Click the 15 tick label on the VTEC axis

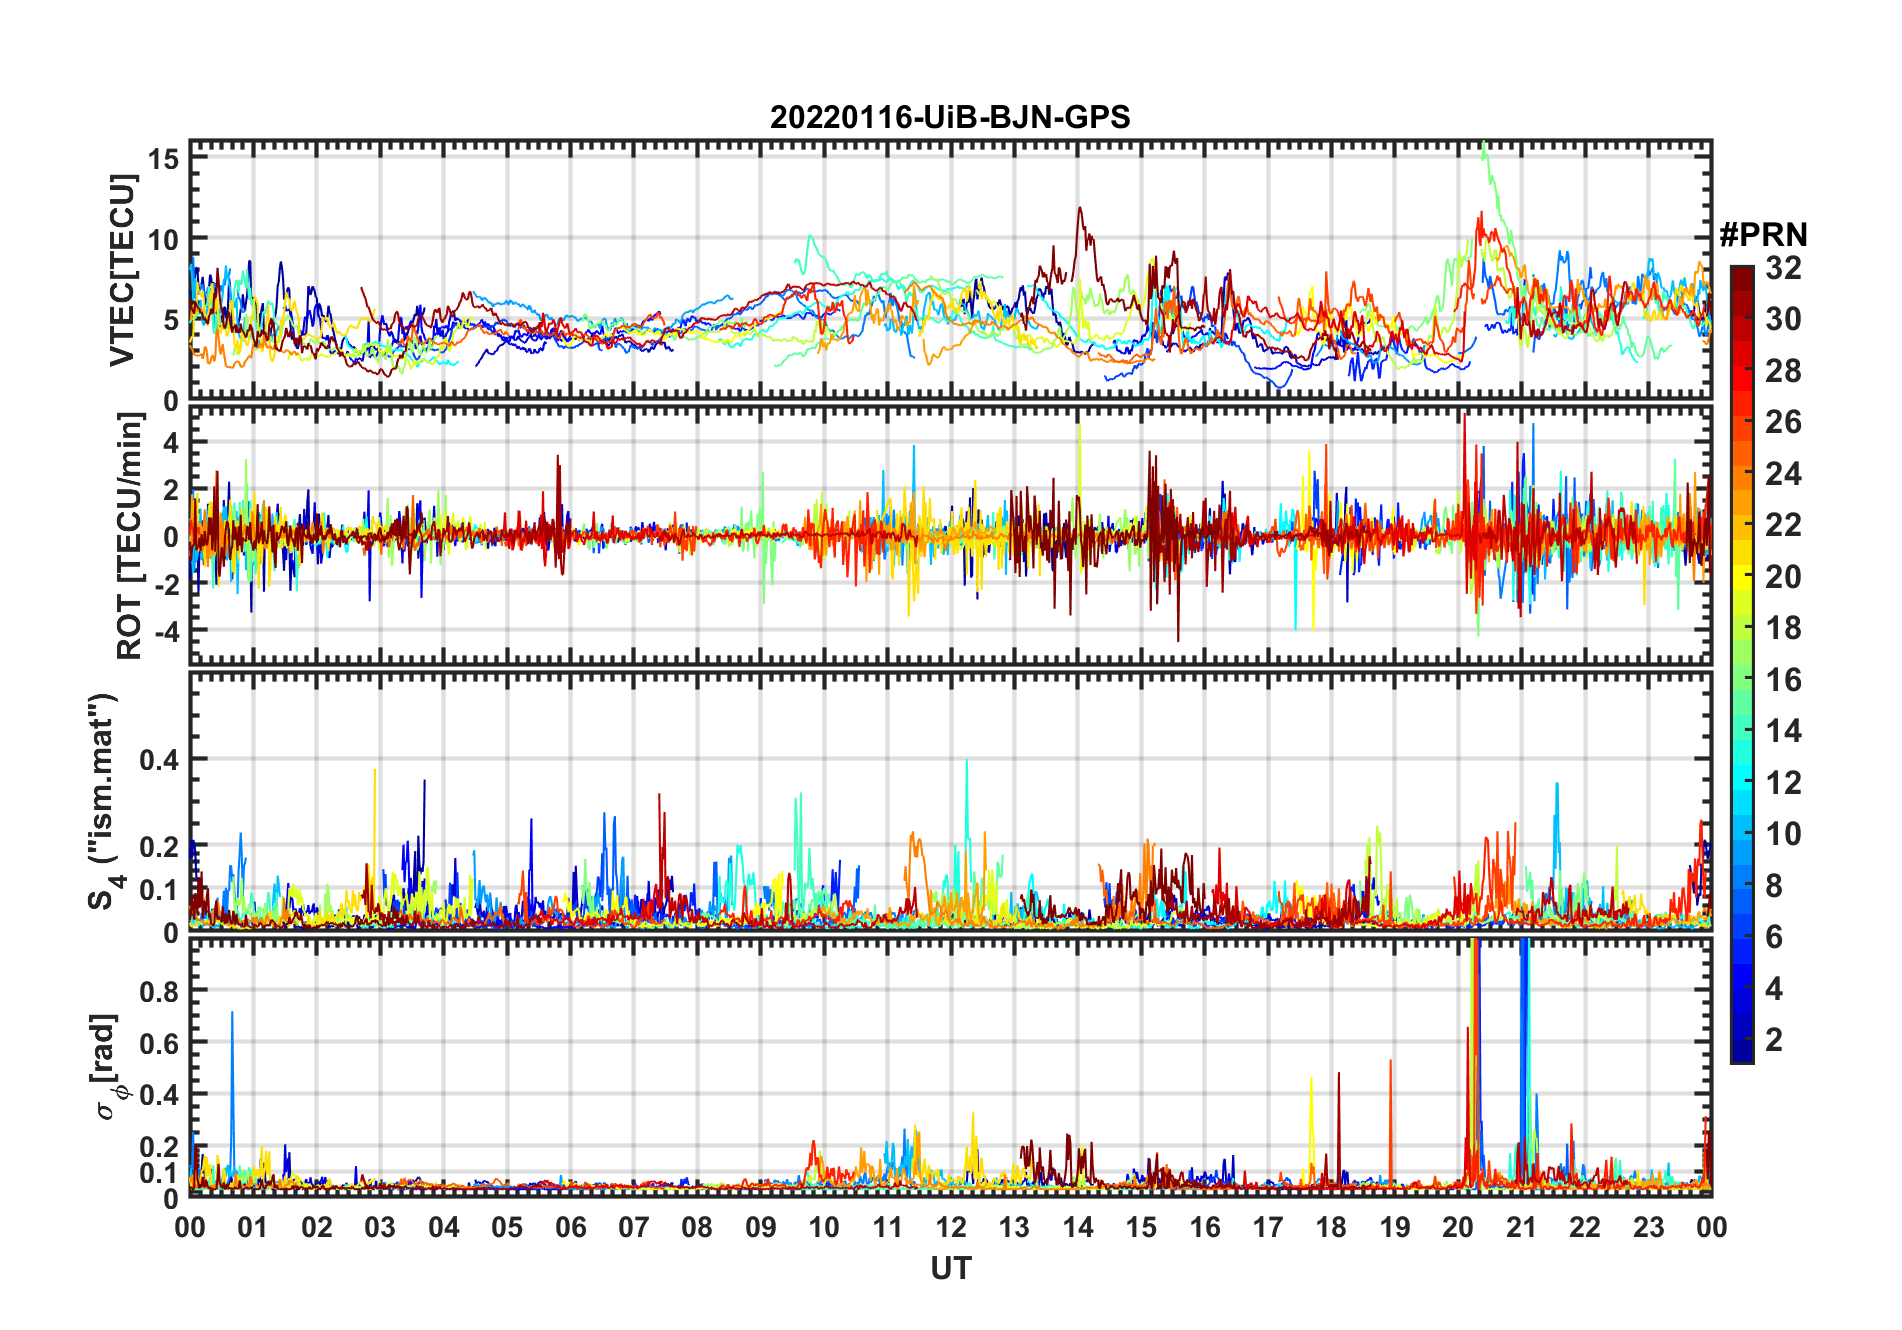tap(164, 158)
